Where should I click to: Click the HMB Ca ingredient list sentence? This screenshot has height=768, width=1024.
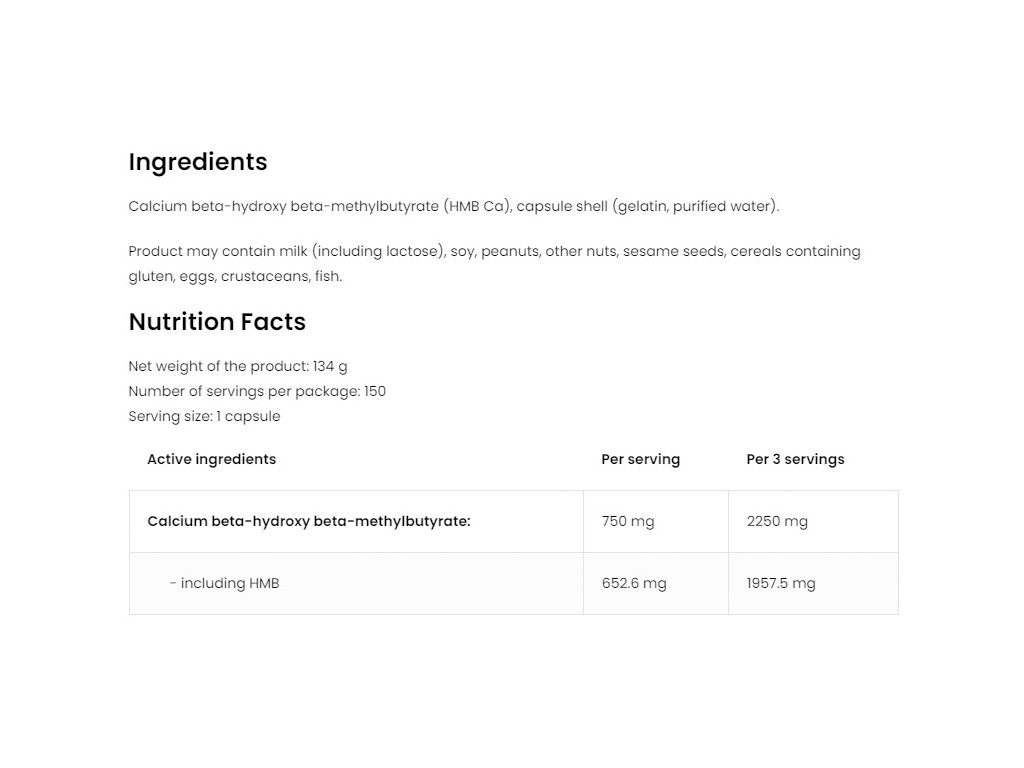tap(454, 206)
